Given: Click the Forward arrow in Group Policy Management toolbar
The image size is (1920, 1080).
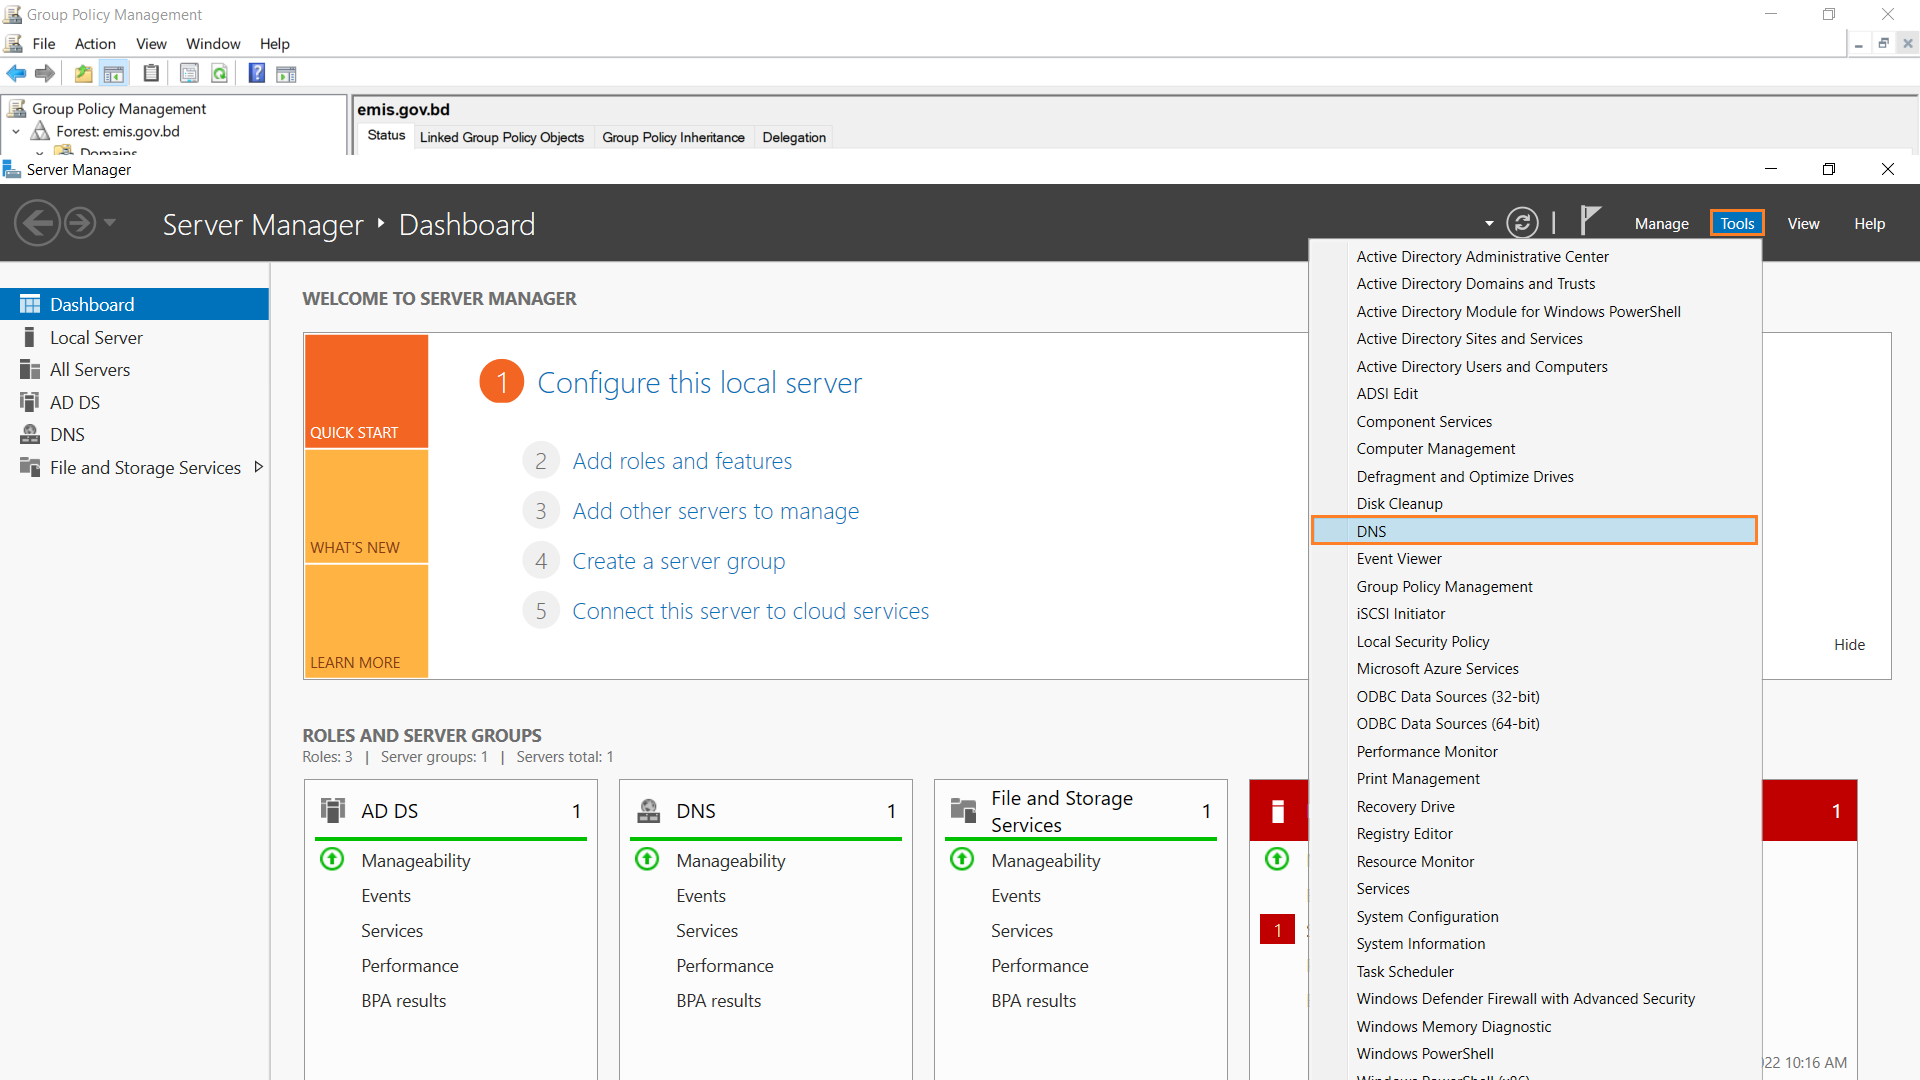Looking at the screenshot, I should click(45, 73).
